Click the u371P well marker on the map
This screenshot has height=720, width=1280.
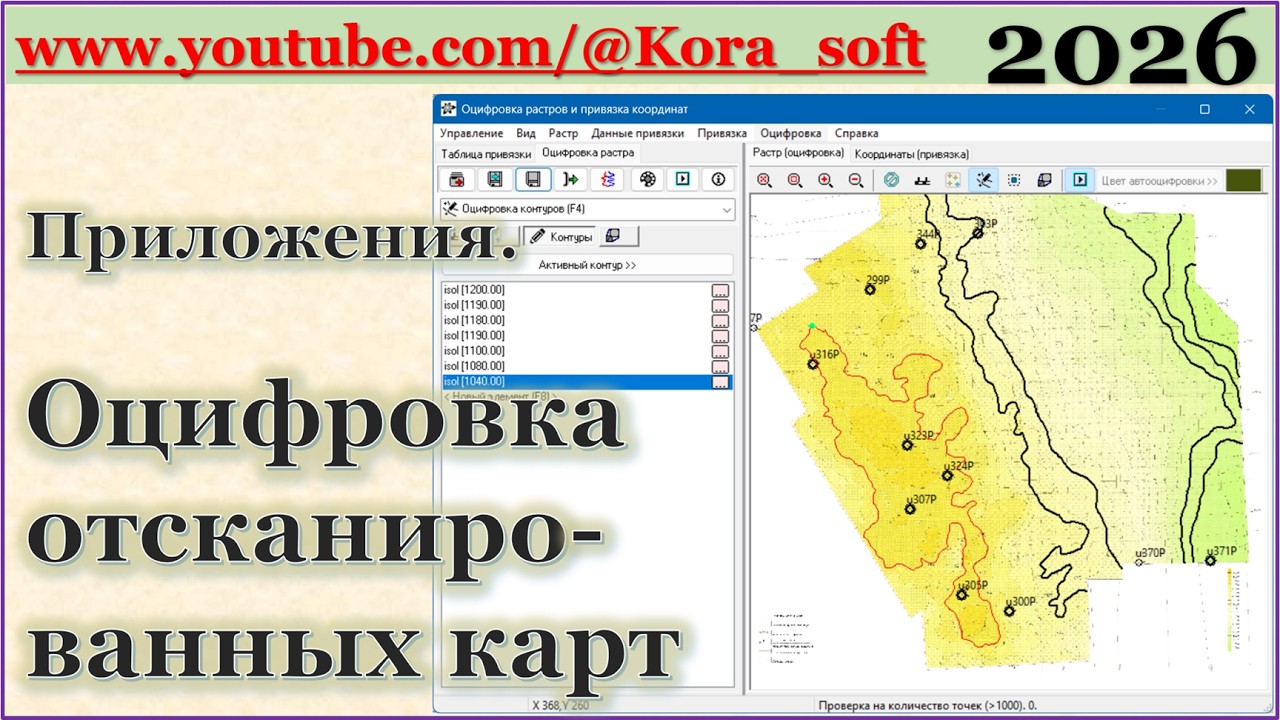pyautogui.click(x=1211, y=561)
